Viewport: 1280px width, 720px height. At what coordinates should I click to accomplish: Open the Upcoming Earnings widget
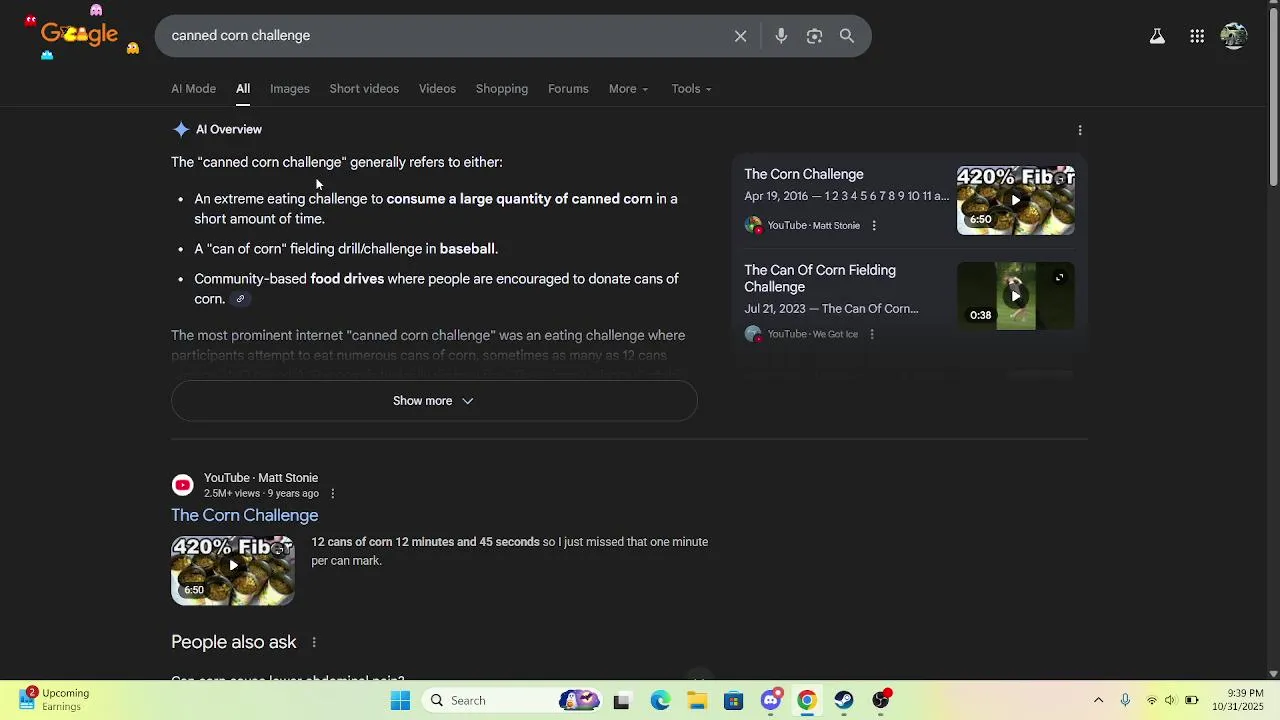click(x=56, y=700)
